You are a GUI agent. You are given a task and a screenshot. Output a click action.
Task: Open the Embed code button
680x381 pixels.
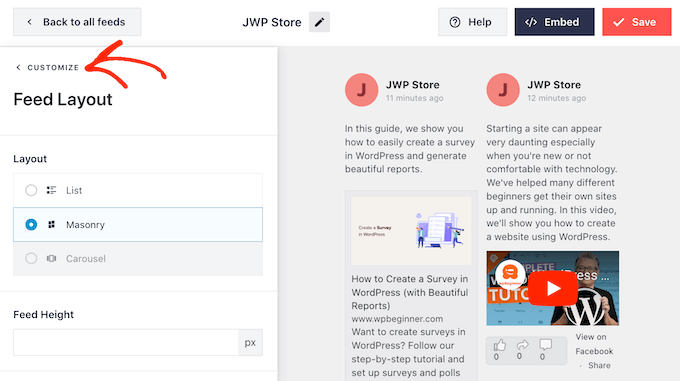coord(554,22)
